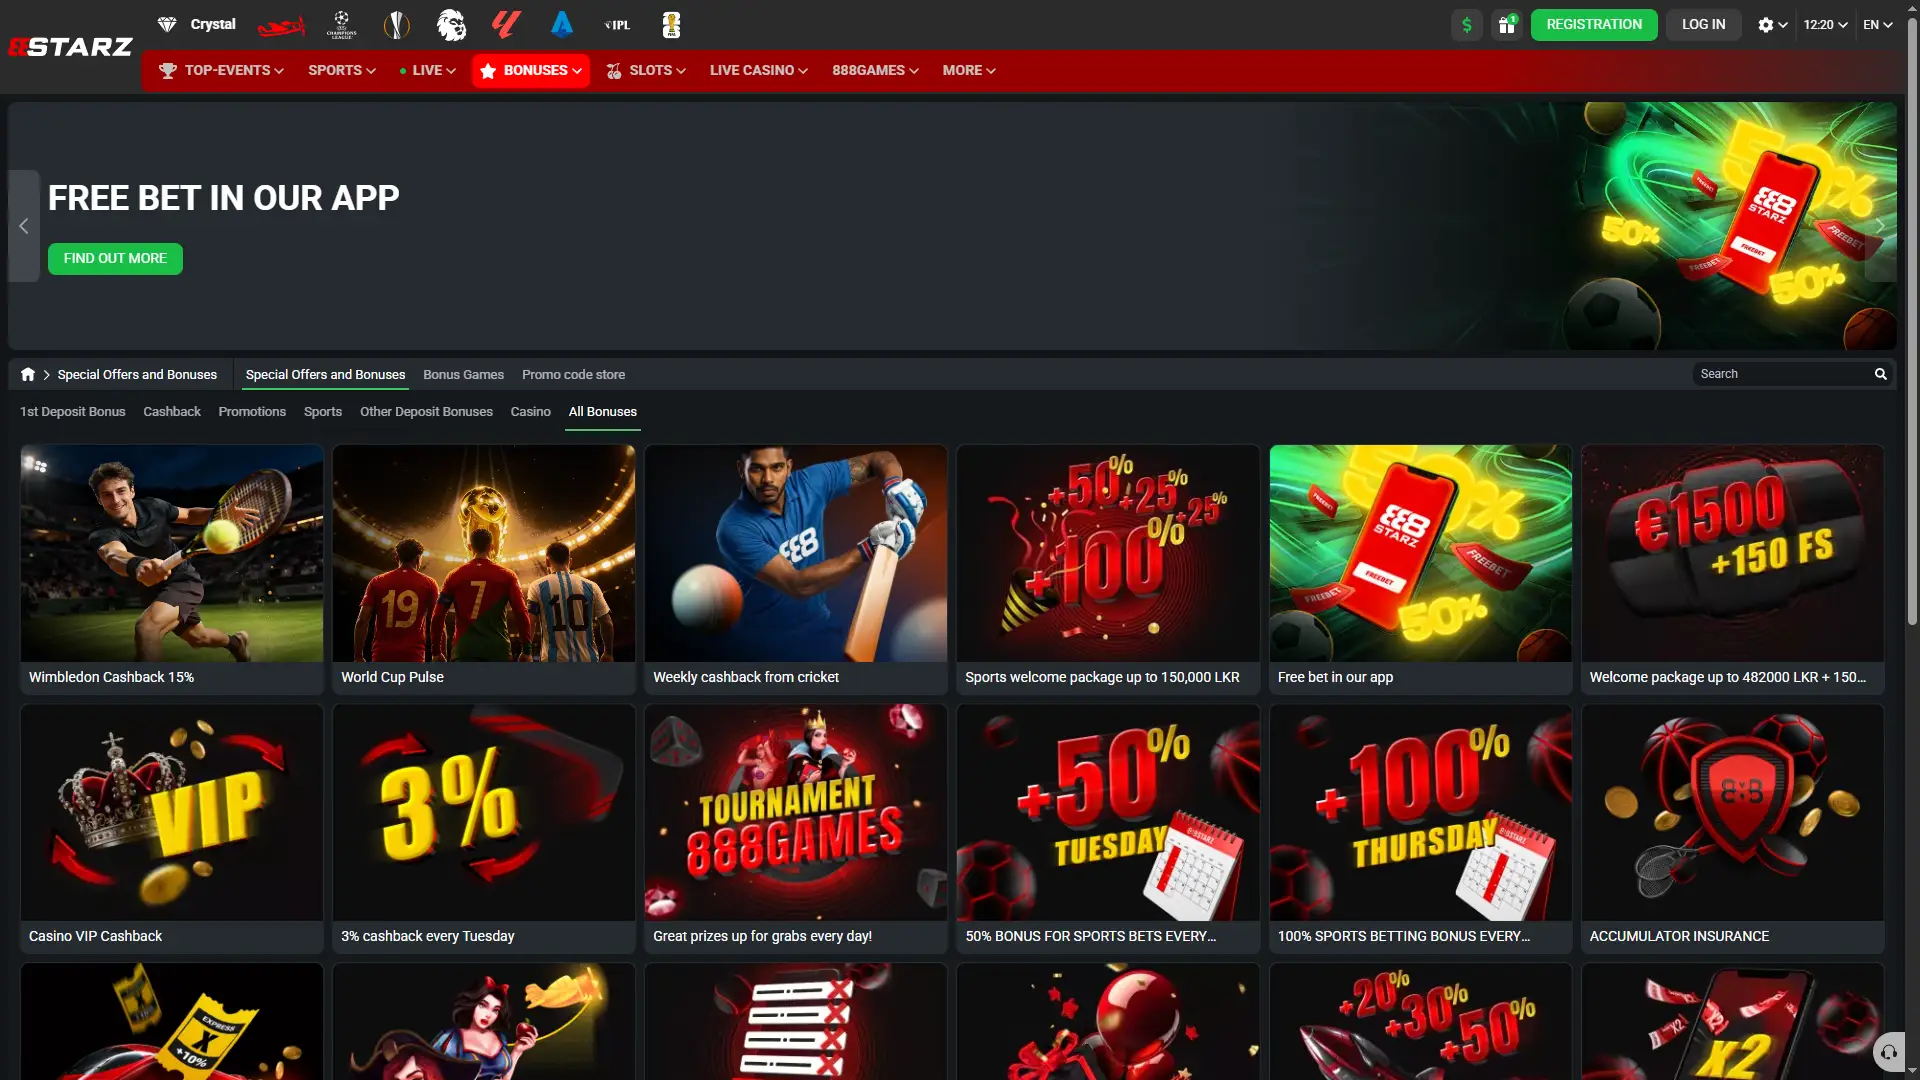Open the IPL shortcut icon

617,25
